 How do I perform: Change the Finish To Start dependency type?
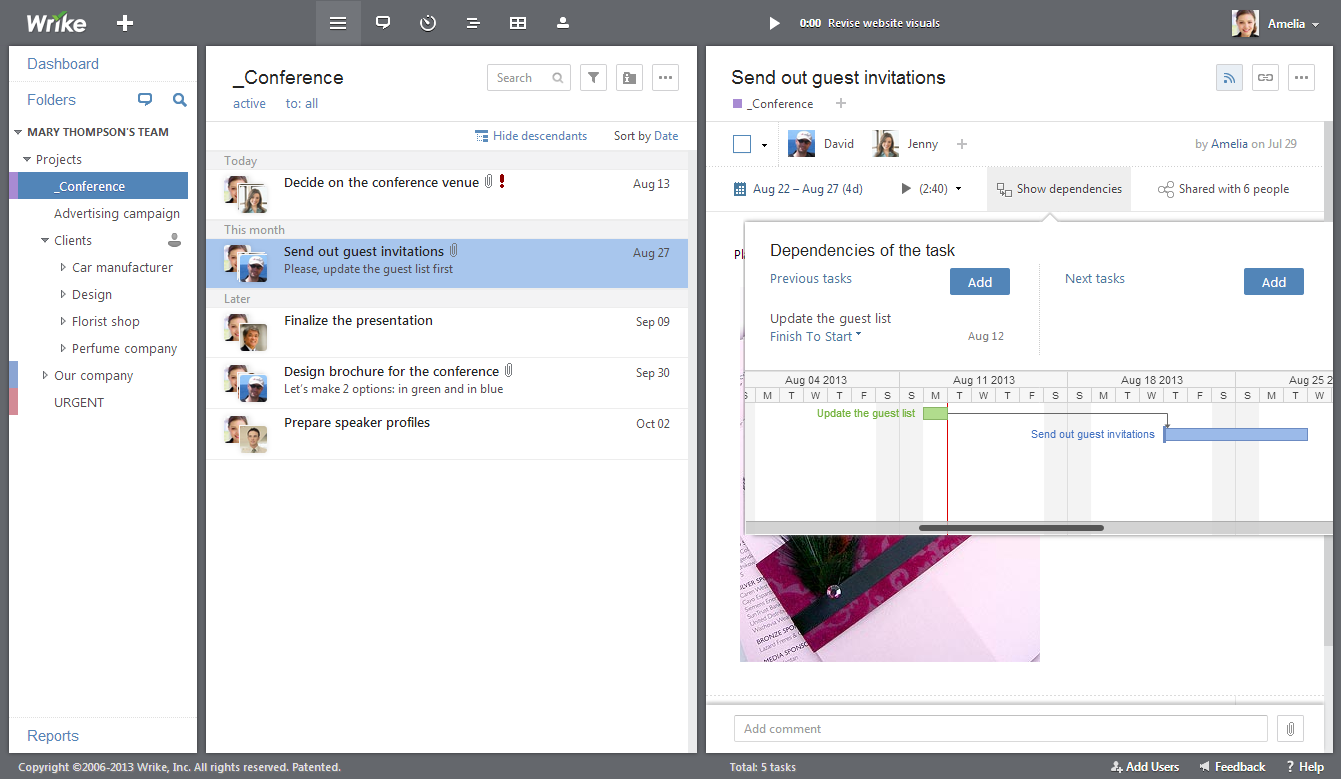(815, 337)
